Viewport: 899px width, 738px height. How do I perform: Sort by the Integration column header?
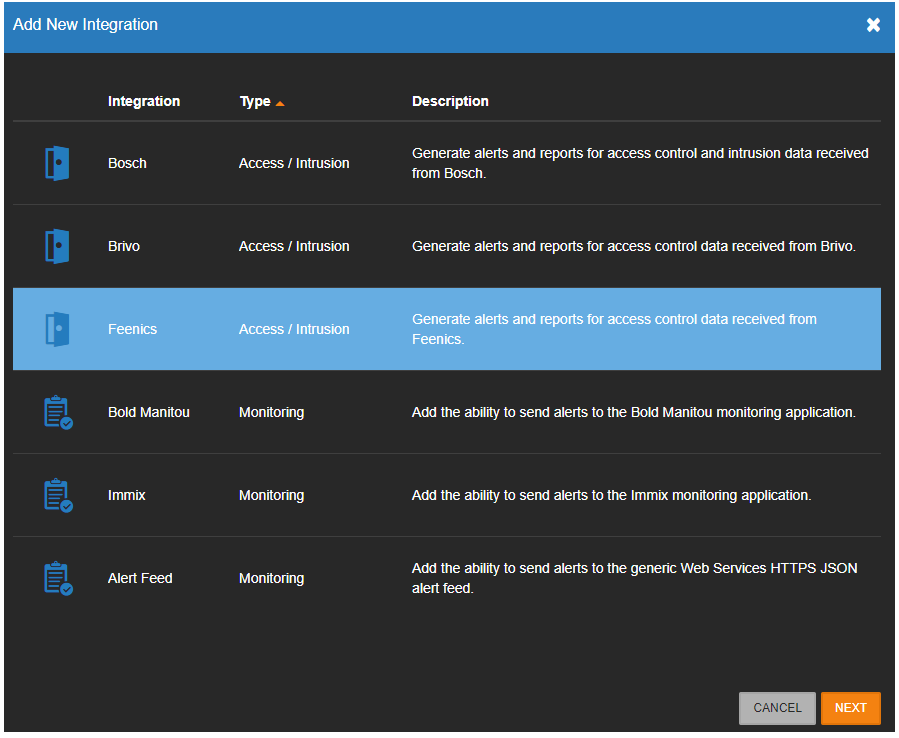coord(144,101)
